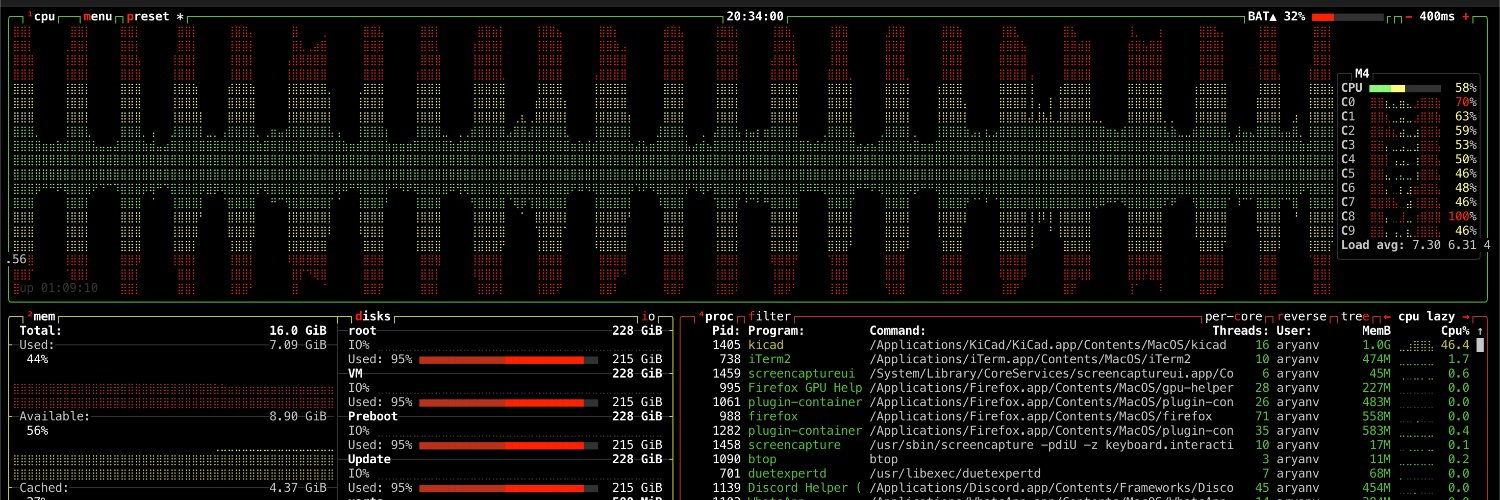Open the process filter field
1500x500 pixels.
(769, 316)
